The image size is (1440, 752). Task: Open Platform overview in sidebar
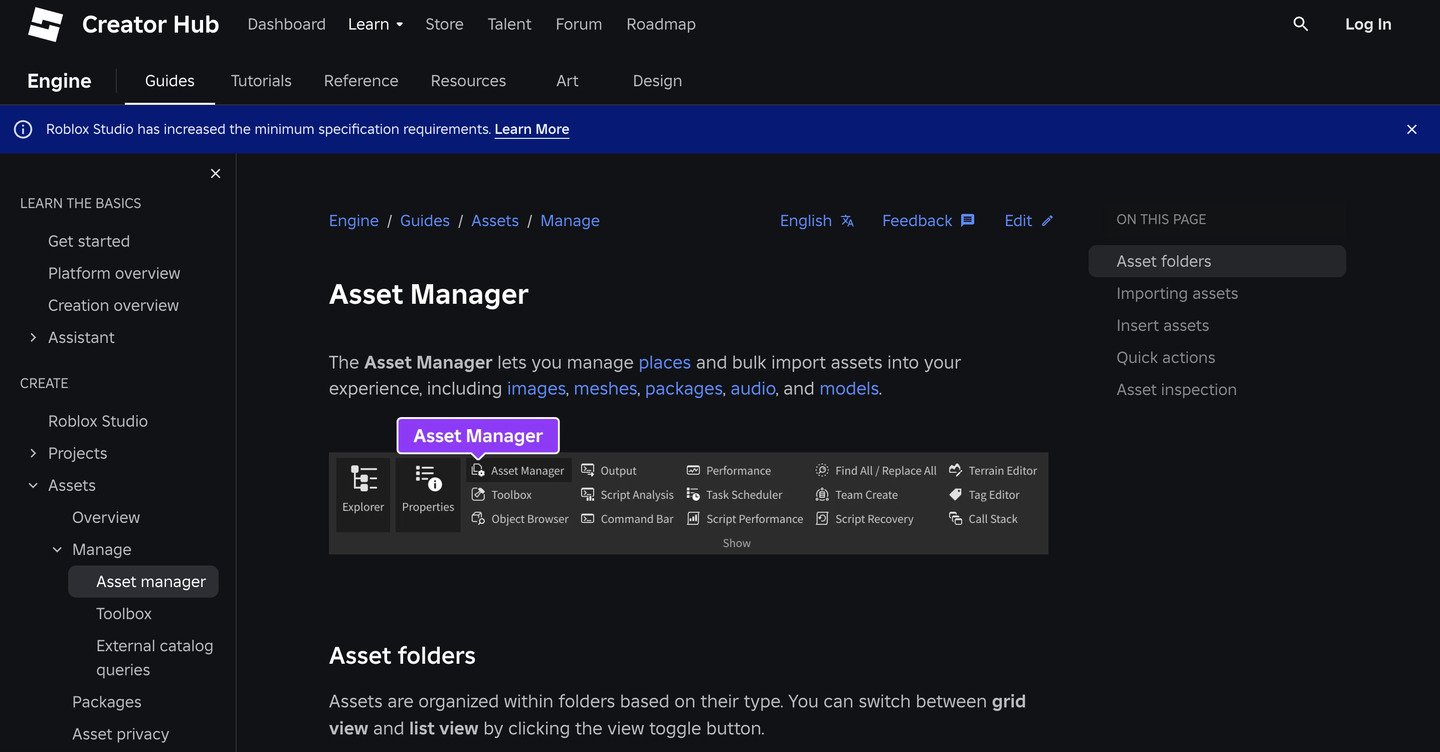pos(114,273)
